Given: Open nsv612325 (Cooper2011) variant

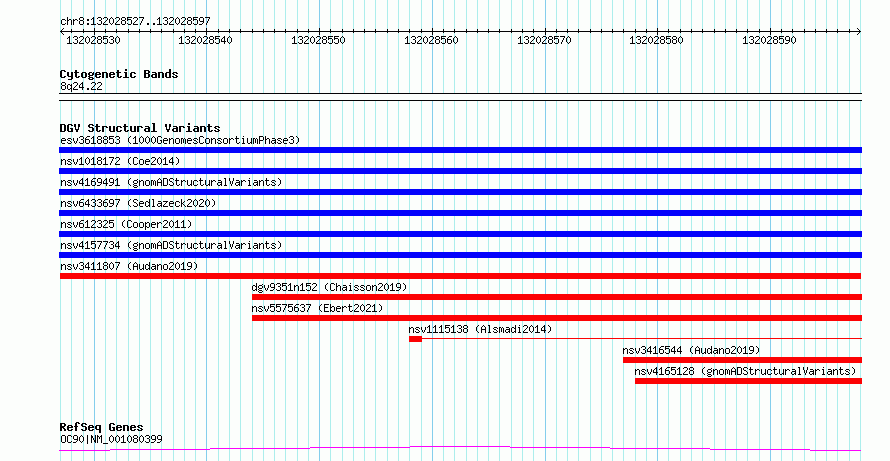Looking at the screenshot, I should point(126,224).
